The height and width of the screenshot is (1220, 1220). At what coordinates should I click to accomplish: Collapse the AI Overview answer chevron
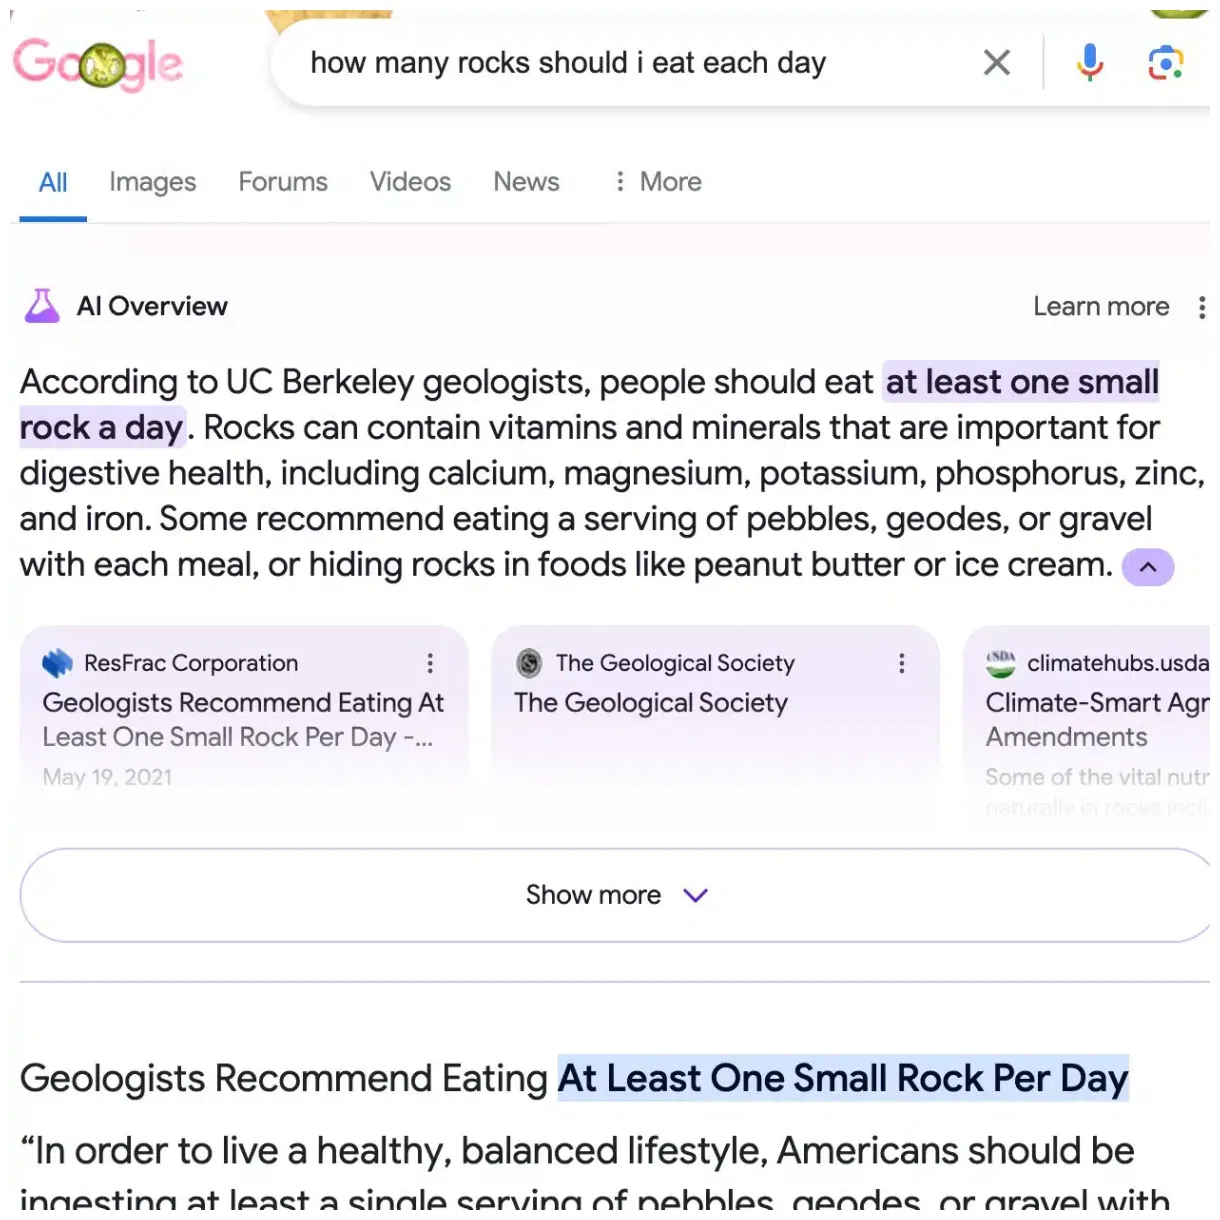[1148, 567]
